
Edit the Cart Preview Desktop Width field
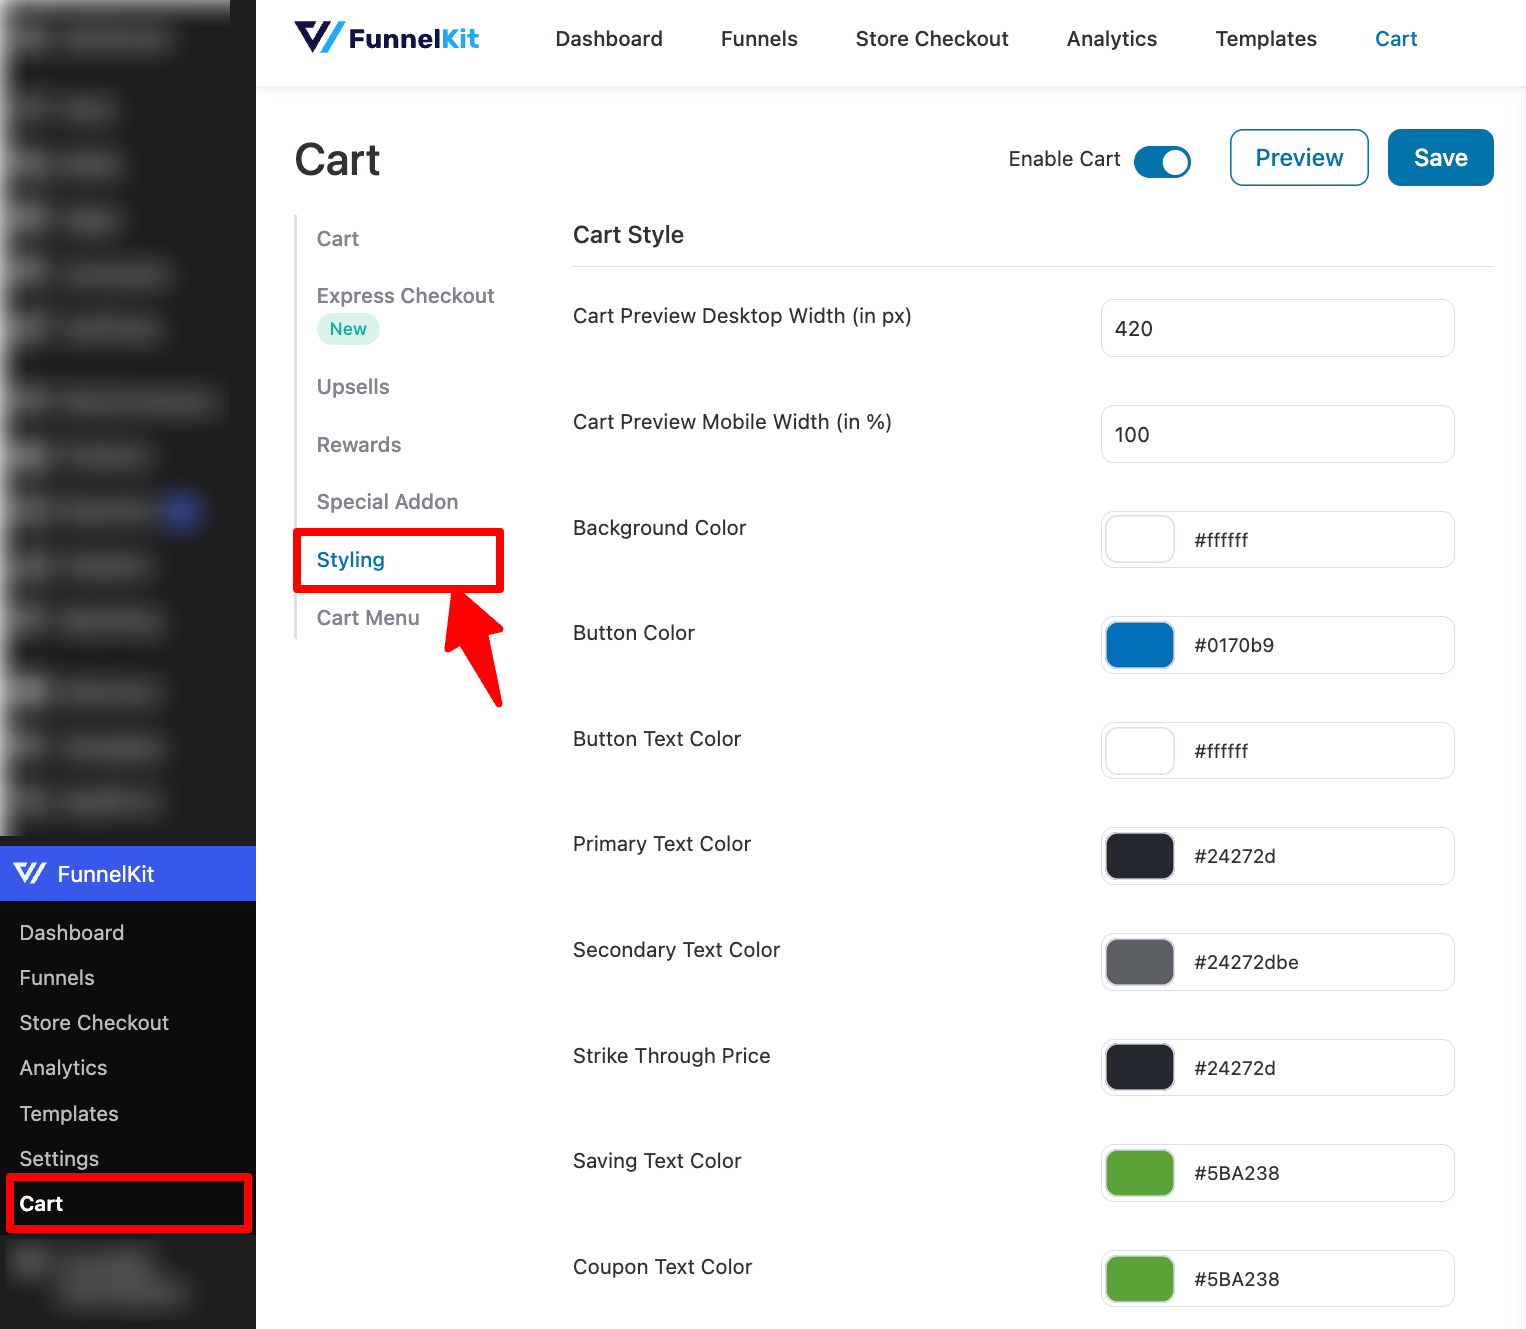click(x=1277, y=329)
